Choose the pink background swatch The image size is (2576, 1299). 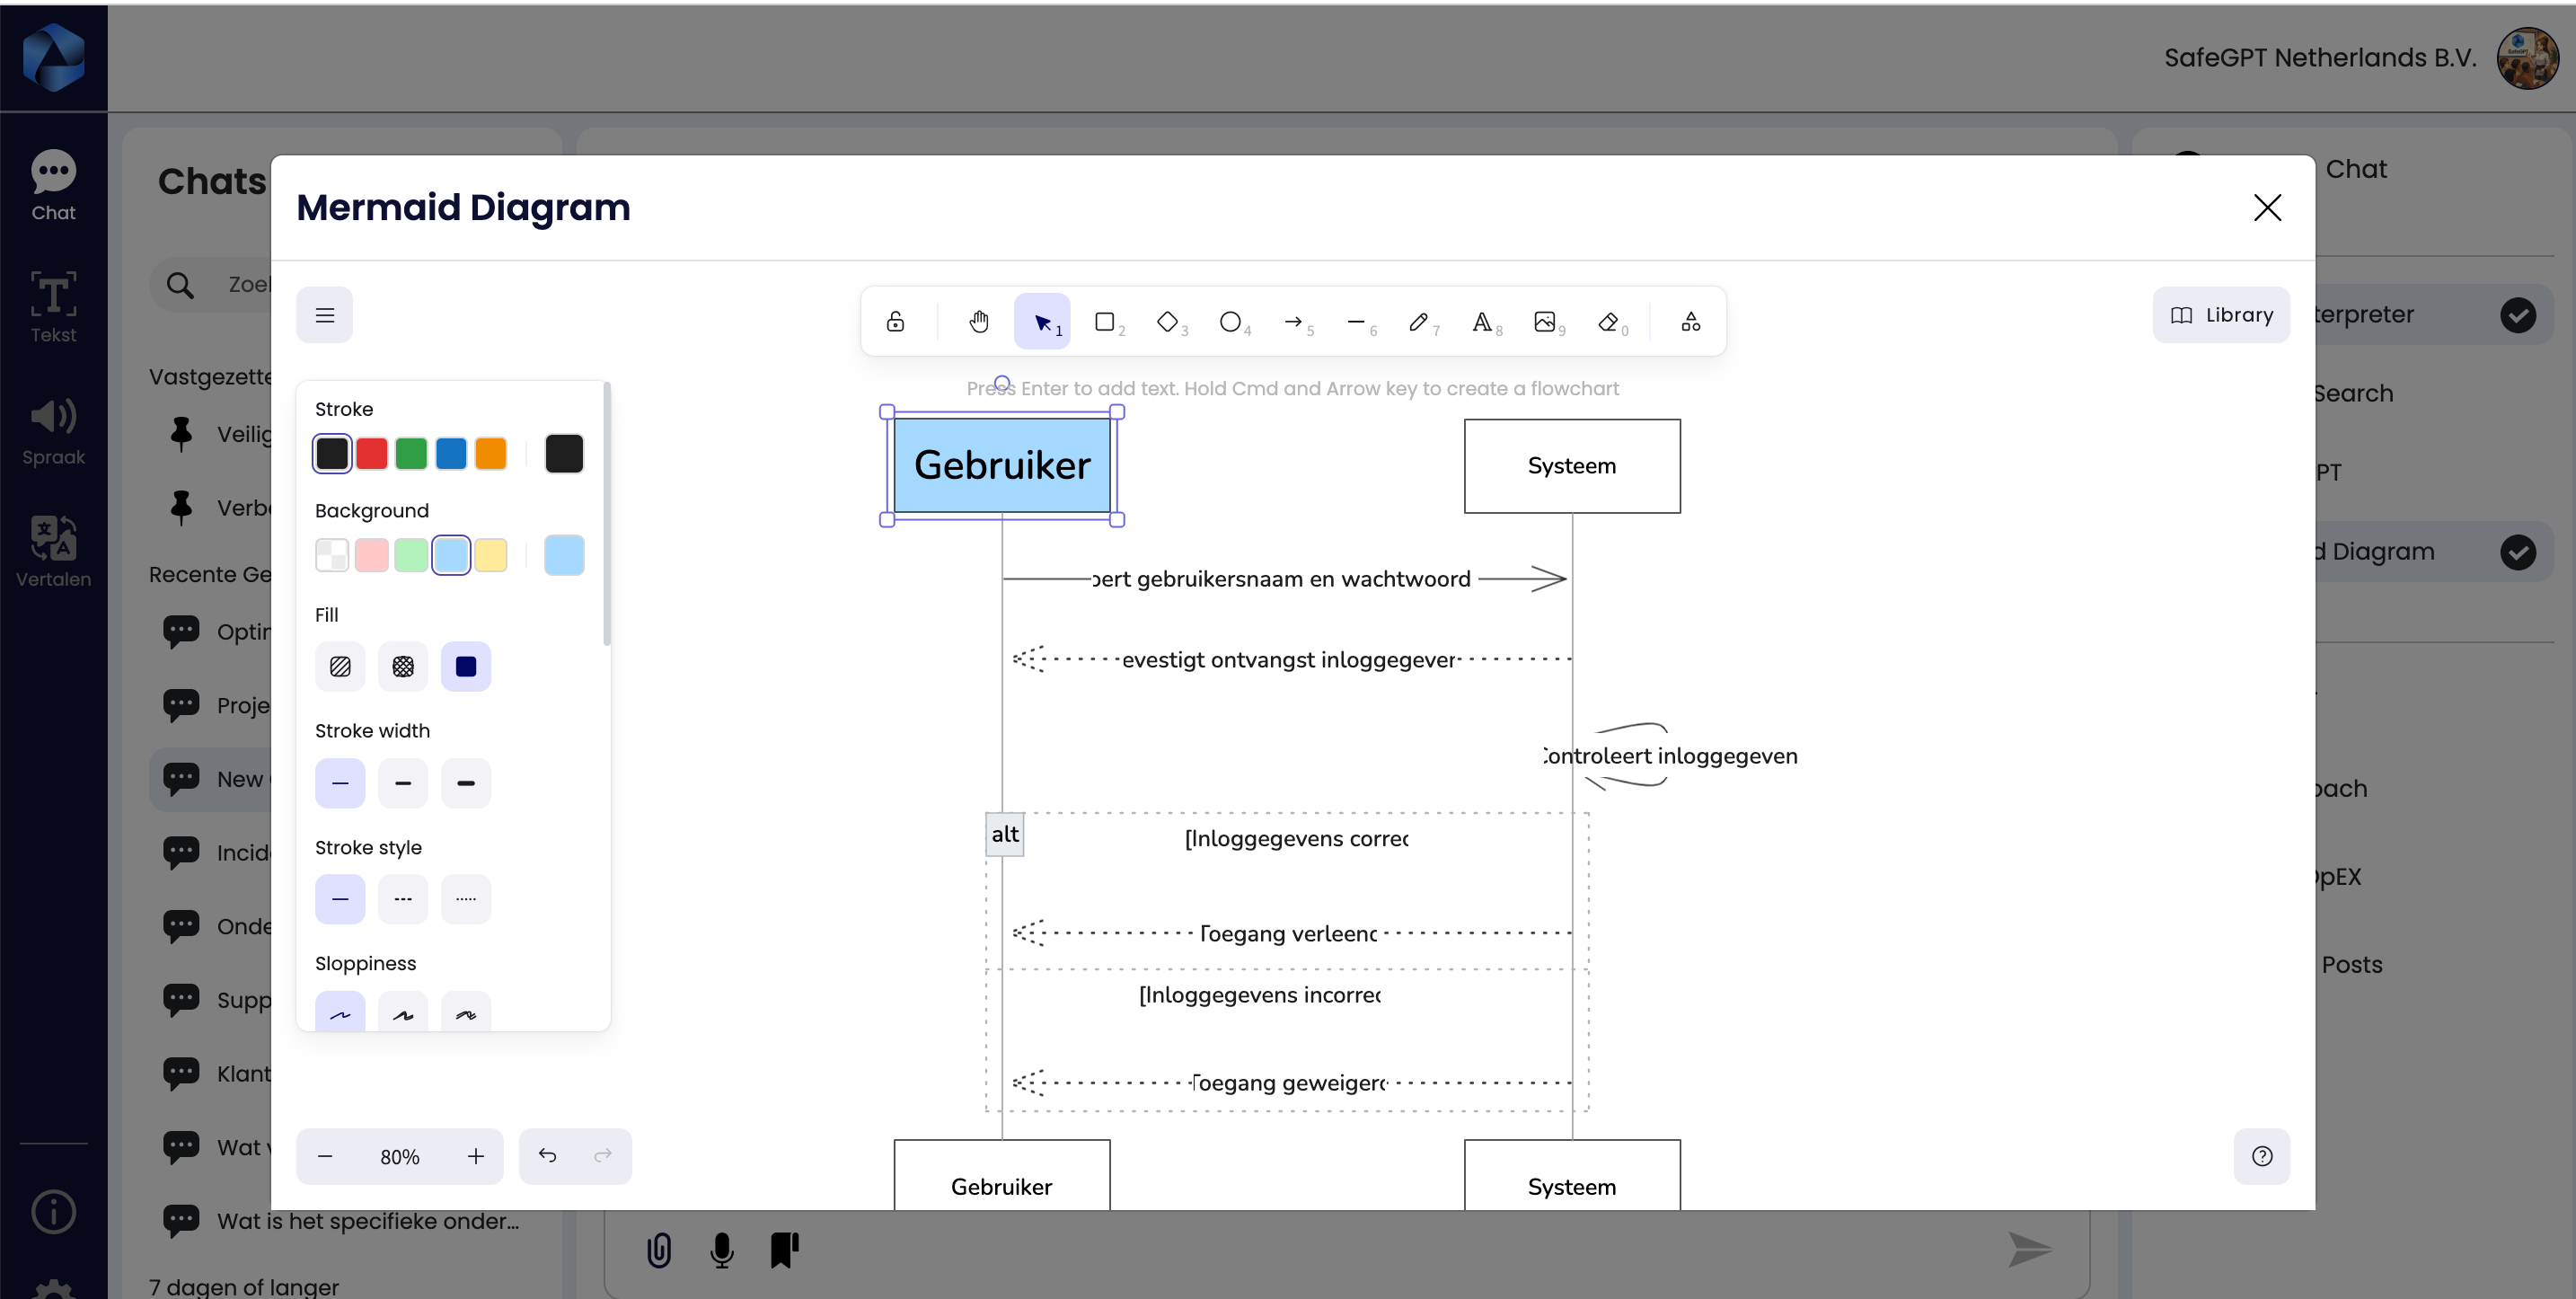(372, 555)
